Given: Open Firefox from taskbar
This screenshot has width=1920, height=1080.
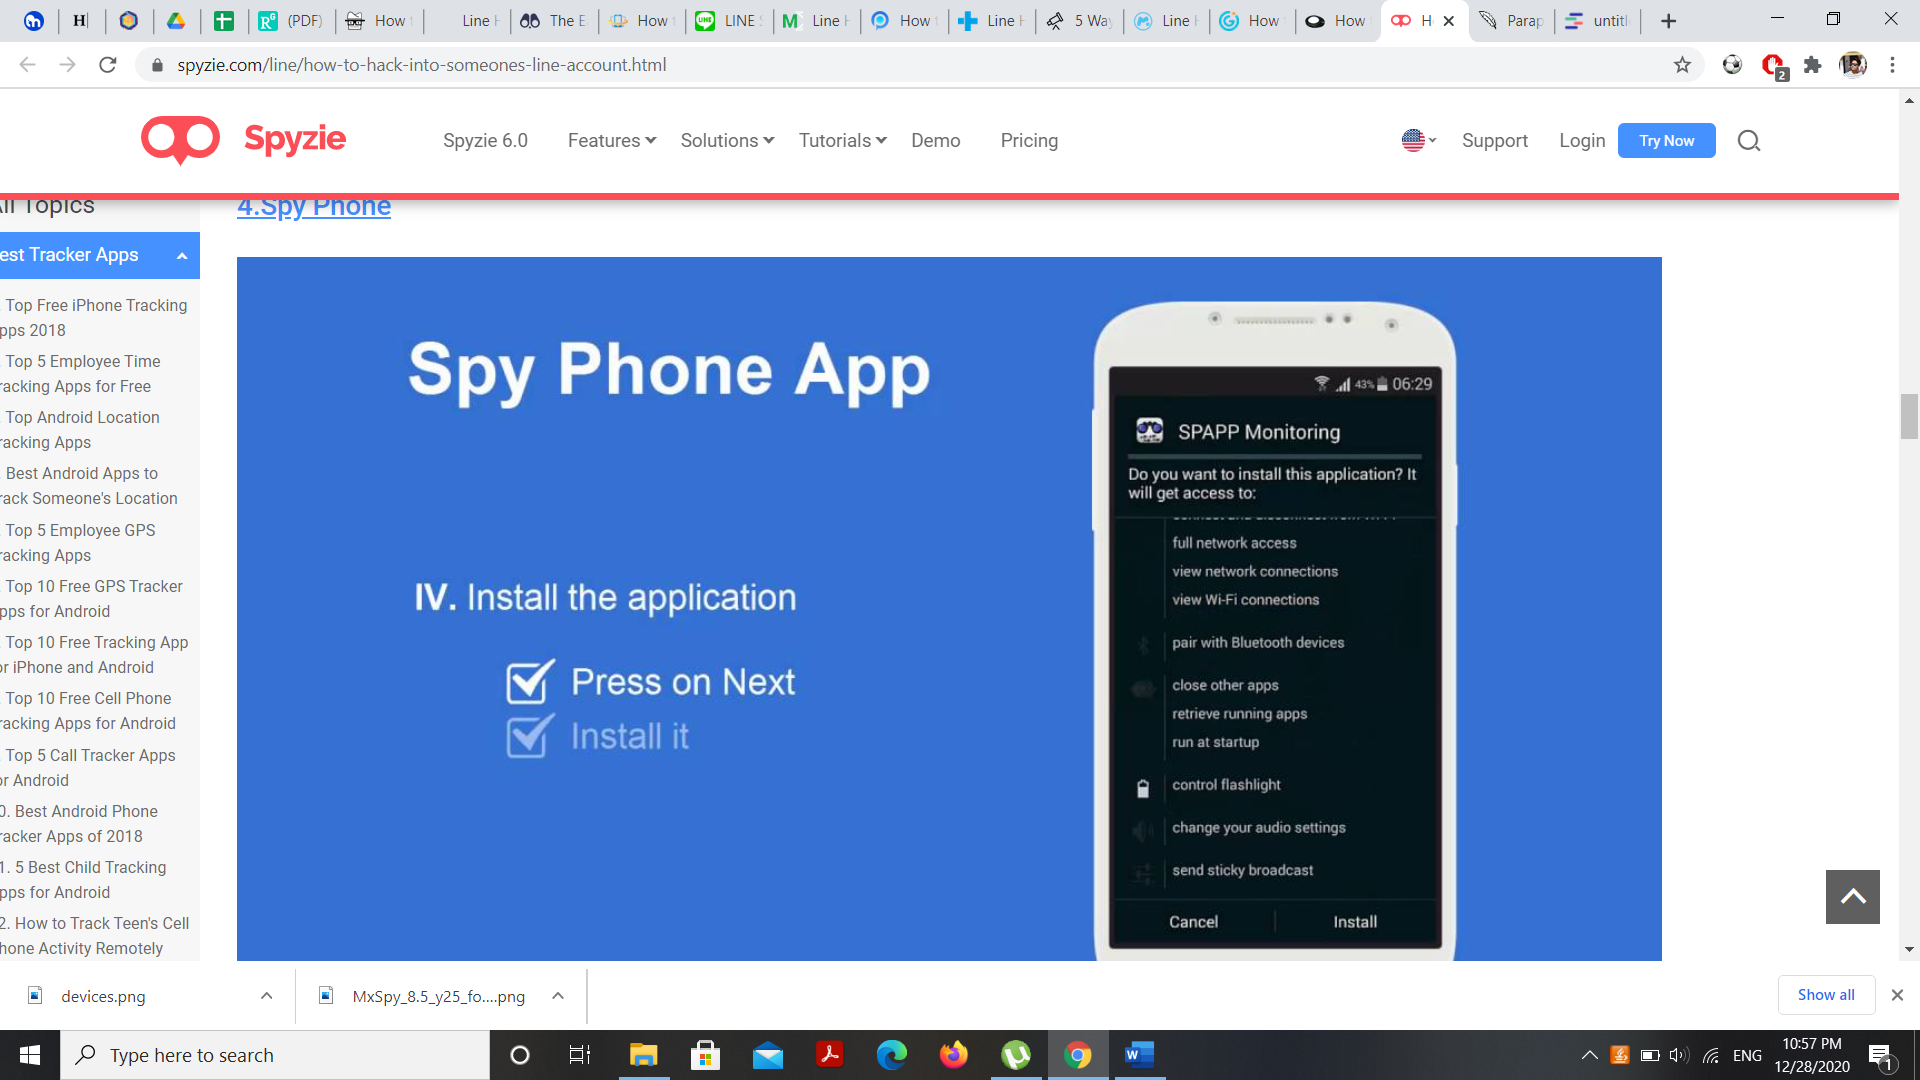Looking at the screenshot, I should coord(953,1055).
